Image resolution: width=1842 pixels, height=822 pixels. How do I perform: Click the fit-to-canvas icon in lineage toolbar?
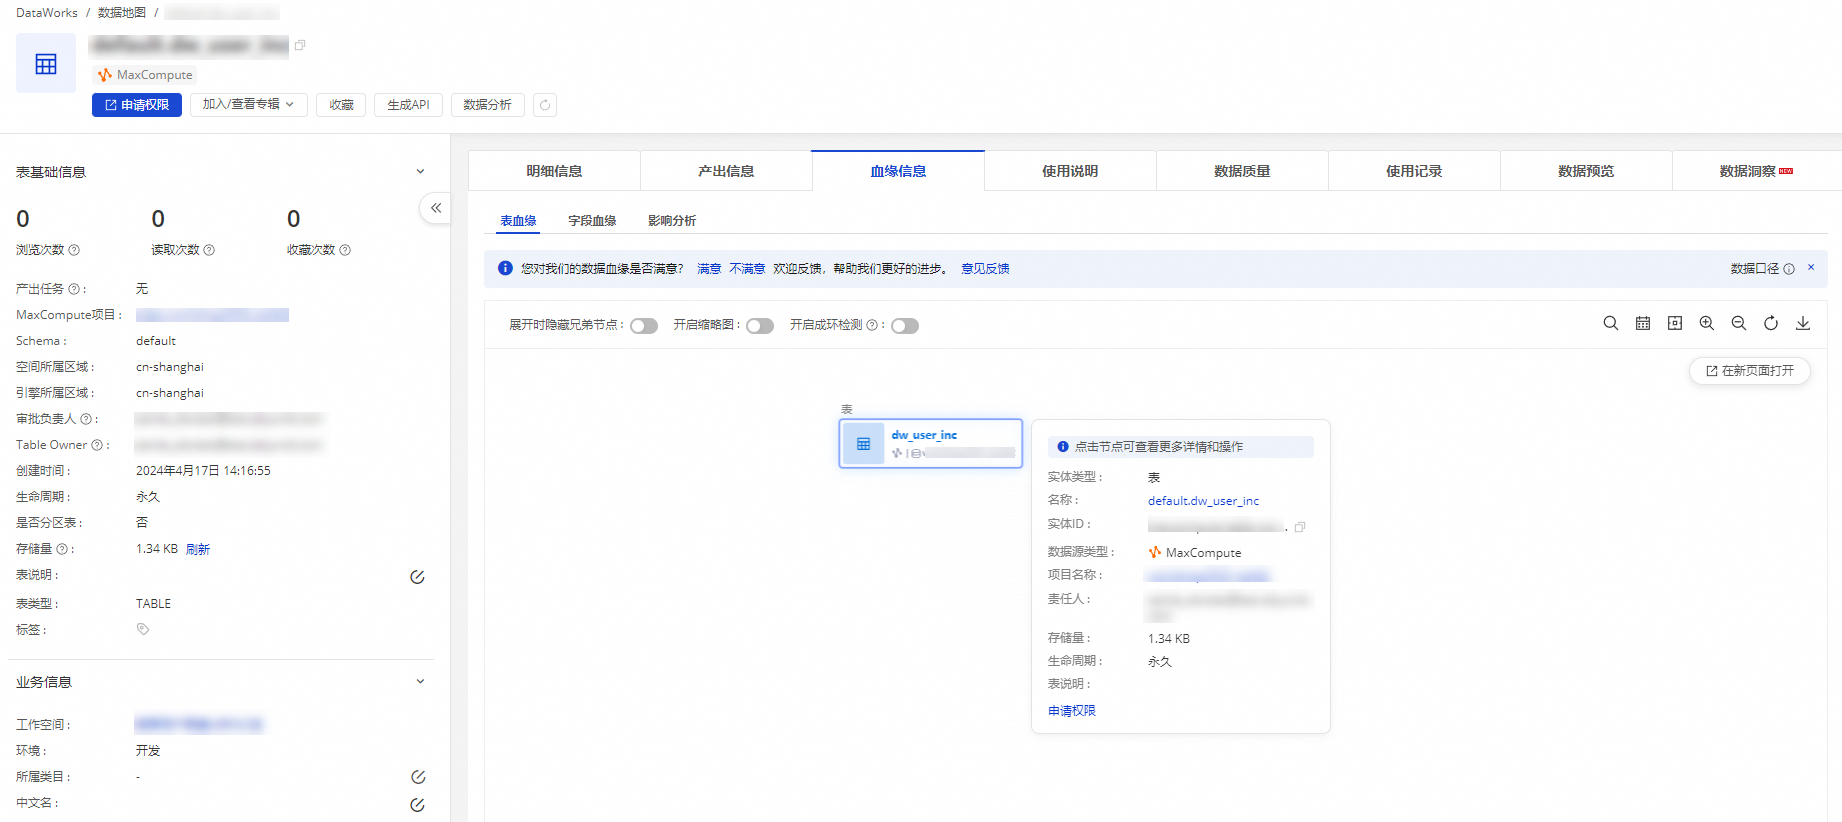[1674, 323]
